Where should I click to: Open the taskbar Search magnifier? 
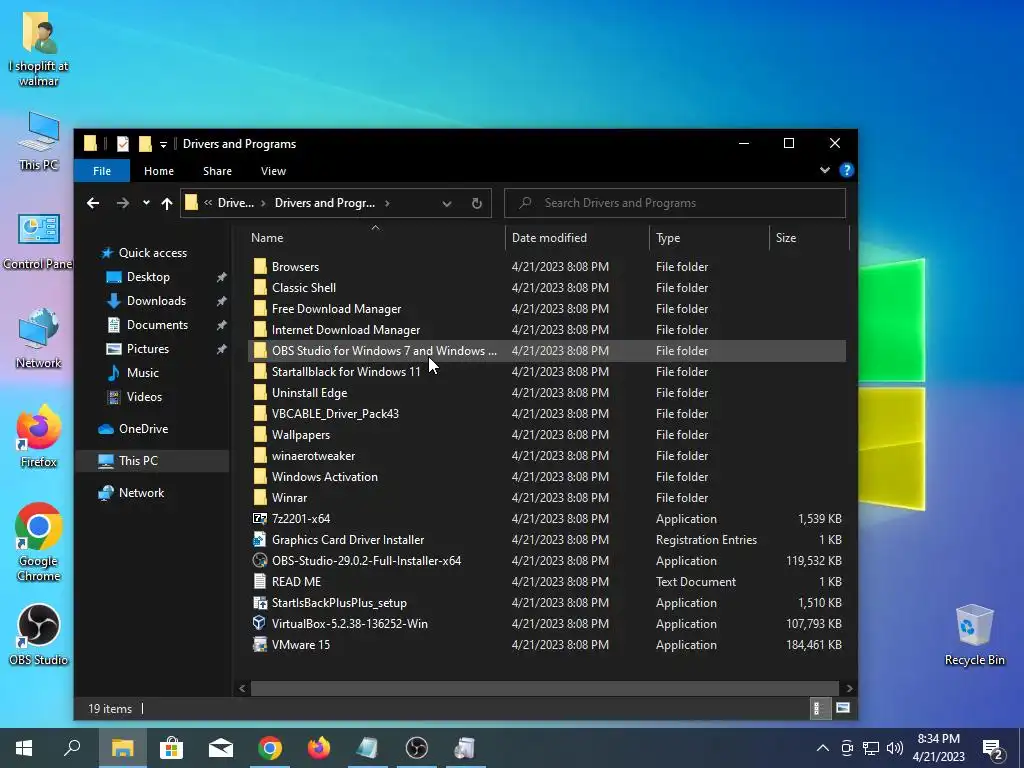(x=72, y=748)
